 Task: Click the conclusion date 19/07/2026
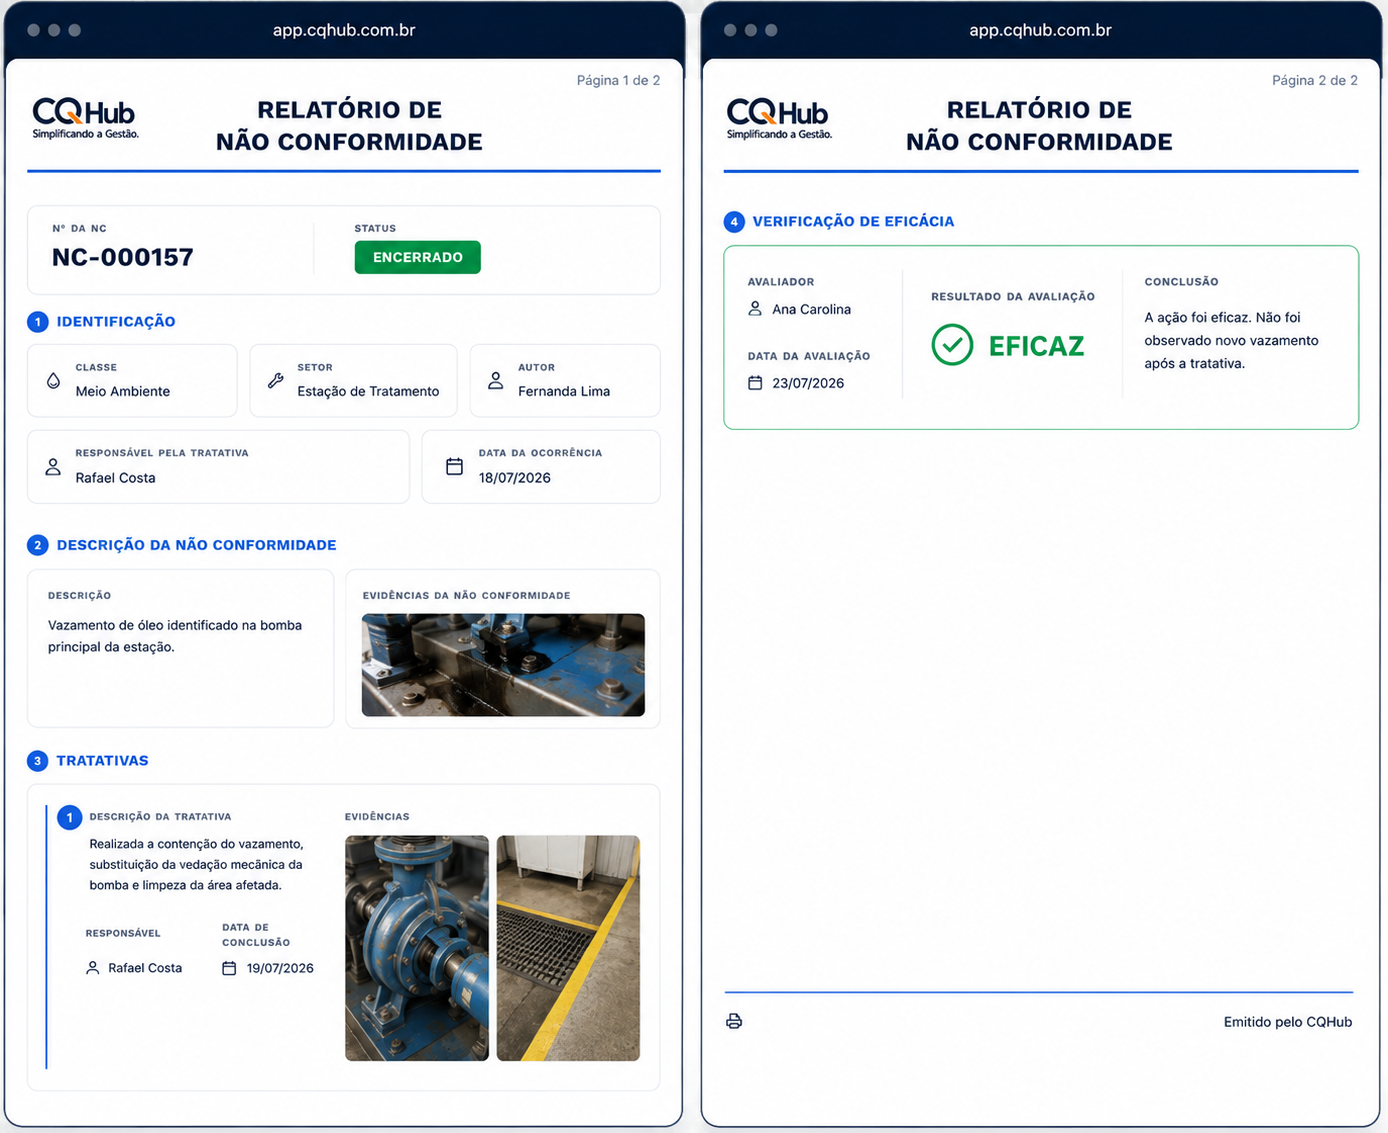point(280,968)
